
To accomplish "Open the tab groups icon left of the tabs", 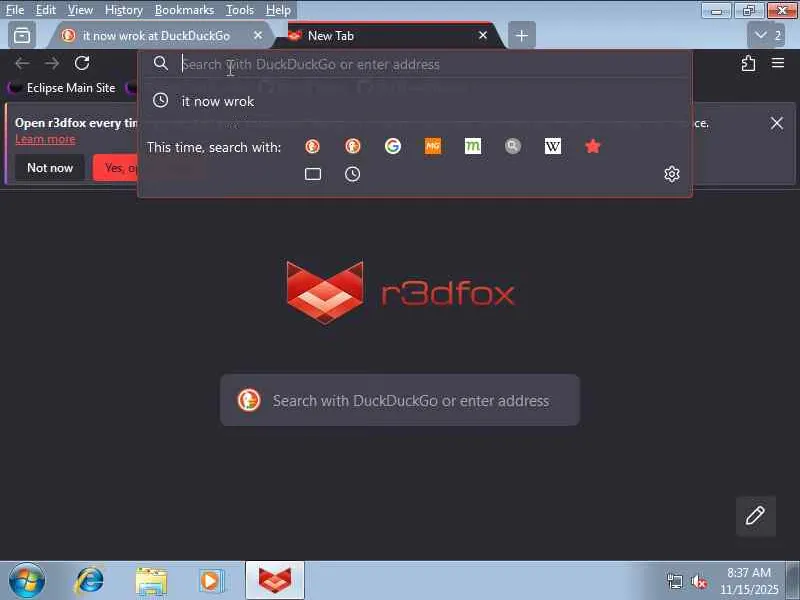I will tap(22, 35).
